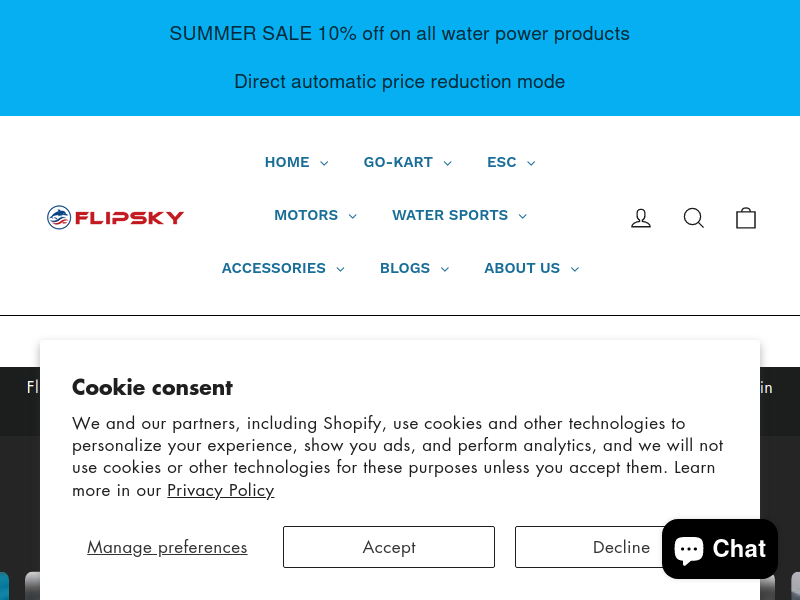This screenshot has width=800, height=600.
Task: Expand the HOME menu chevron
Action: (324, 163)
